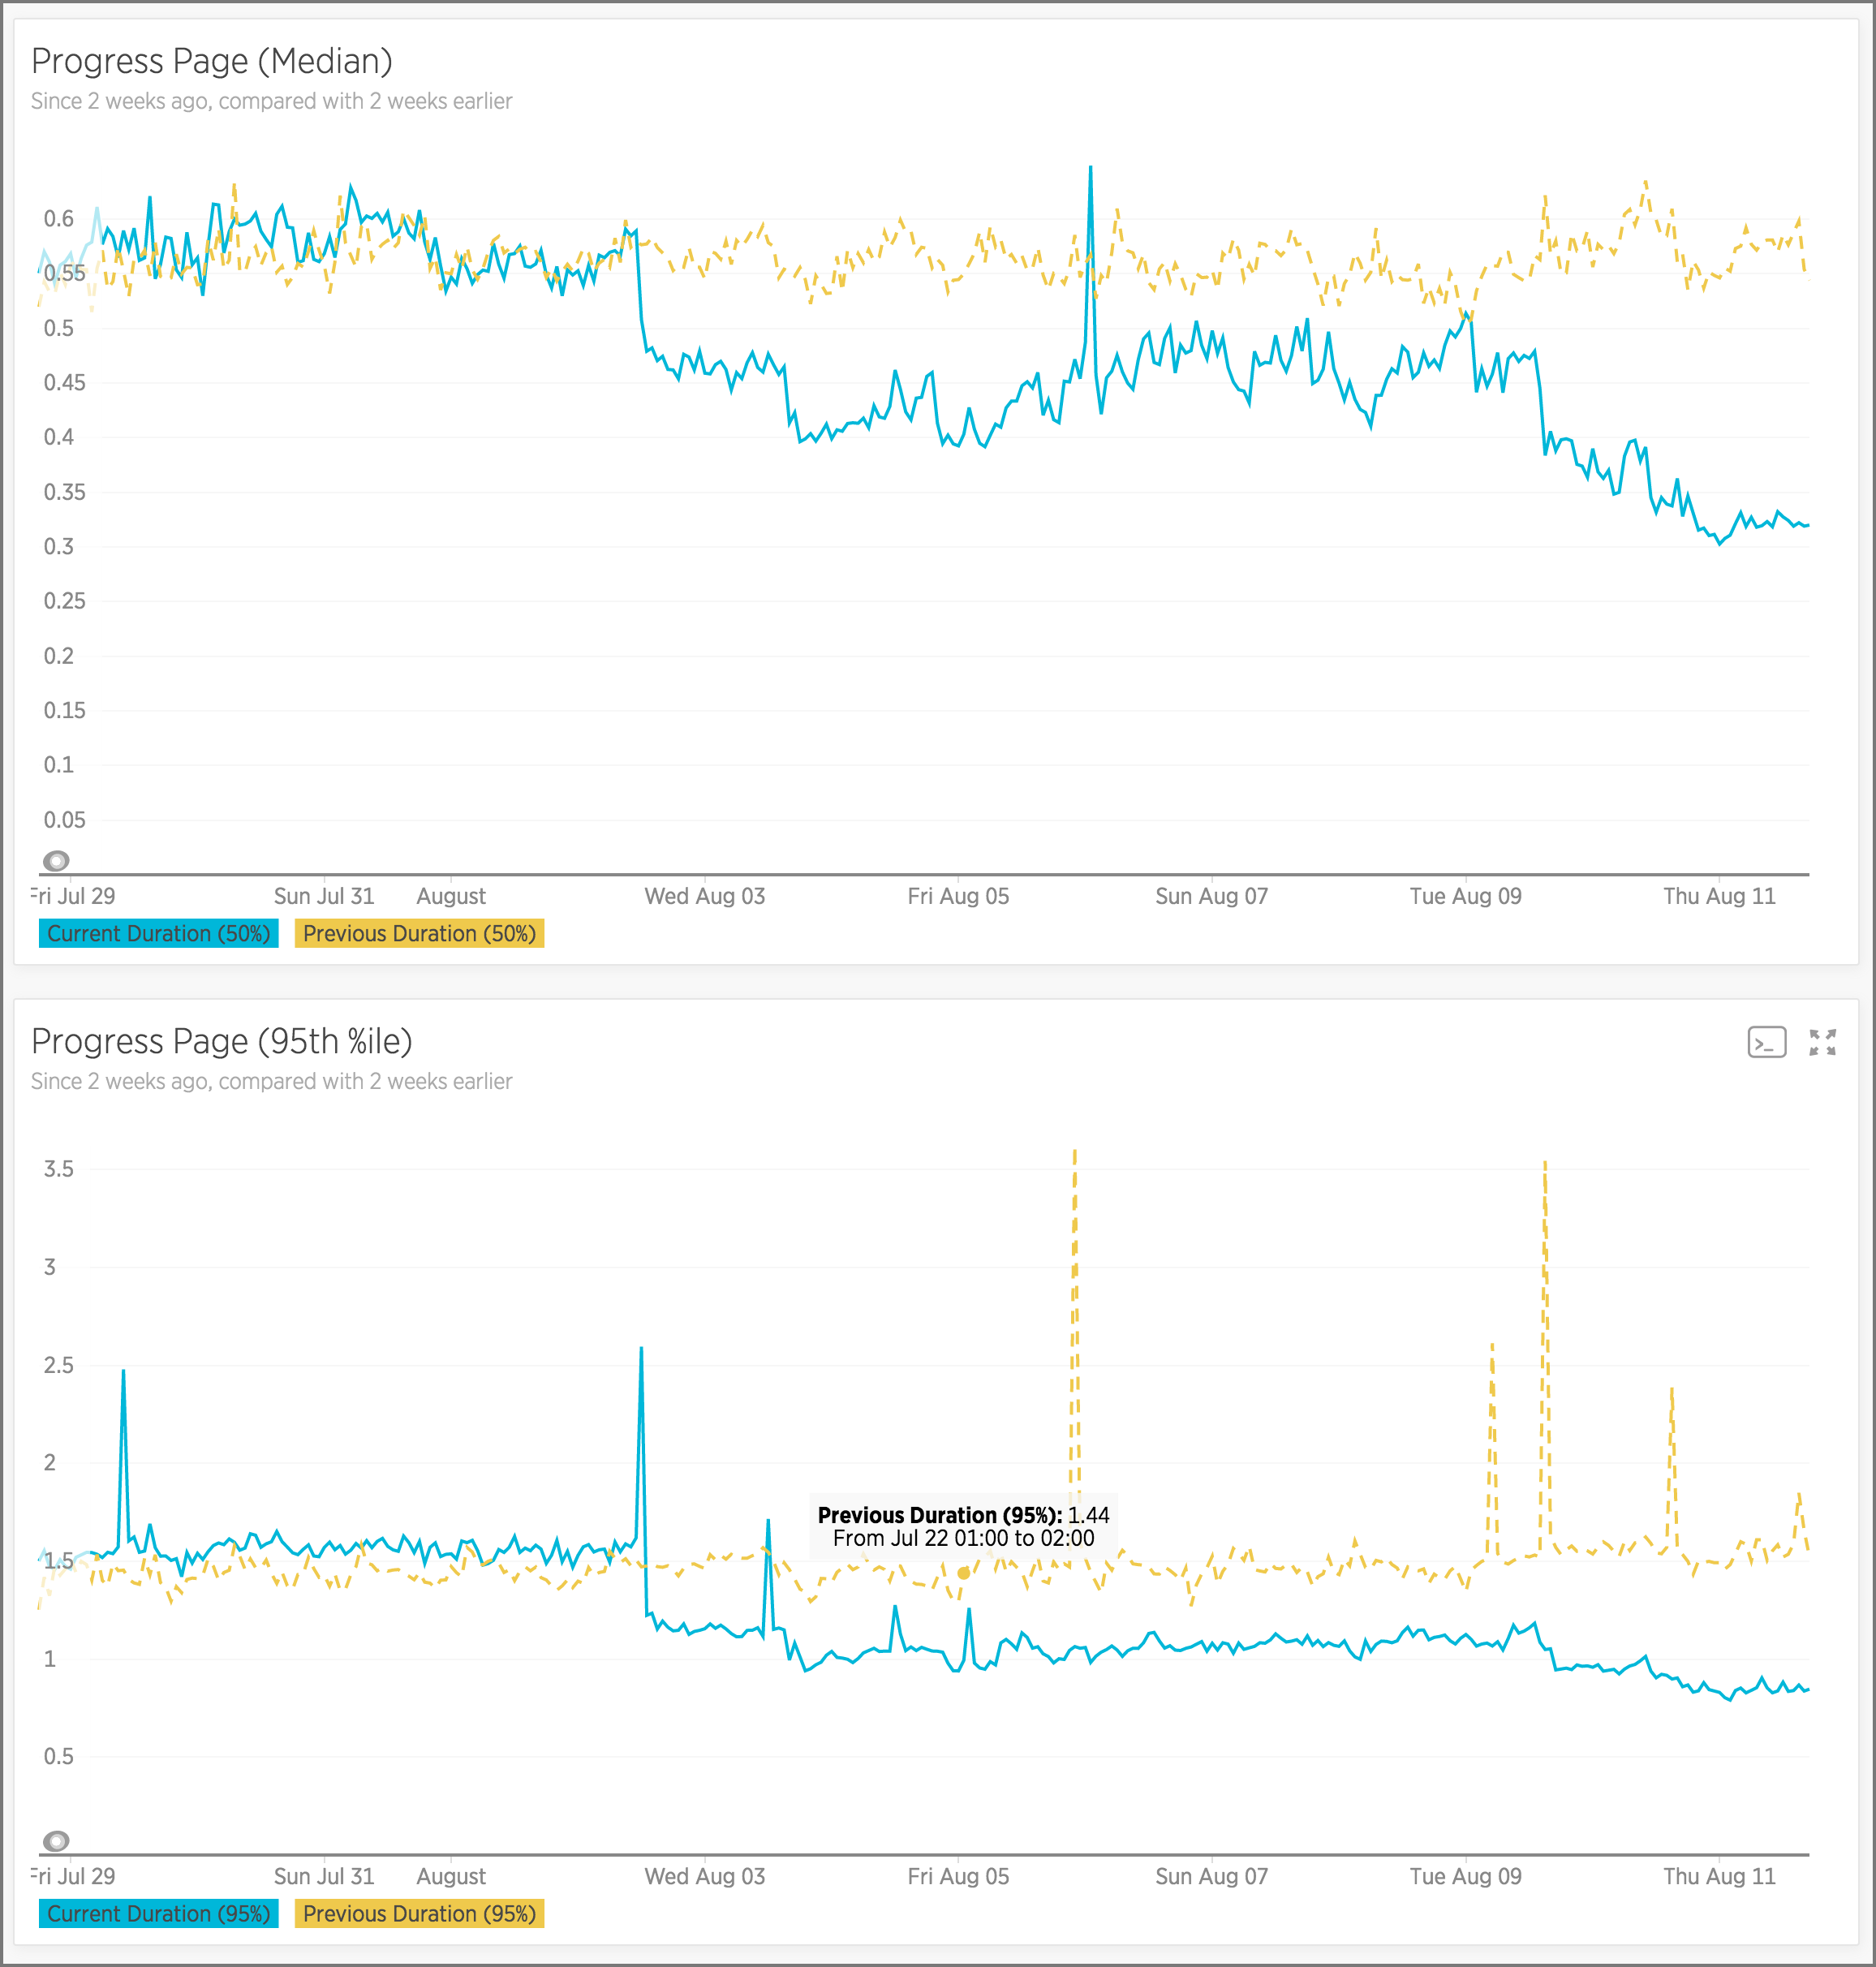Expand the 95th %ile chart to fullscreen
Viewport: 1876px width, 1967px height.
1822,1042
